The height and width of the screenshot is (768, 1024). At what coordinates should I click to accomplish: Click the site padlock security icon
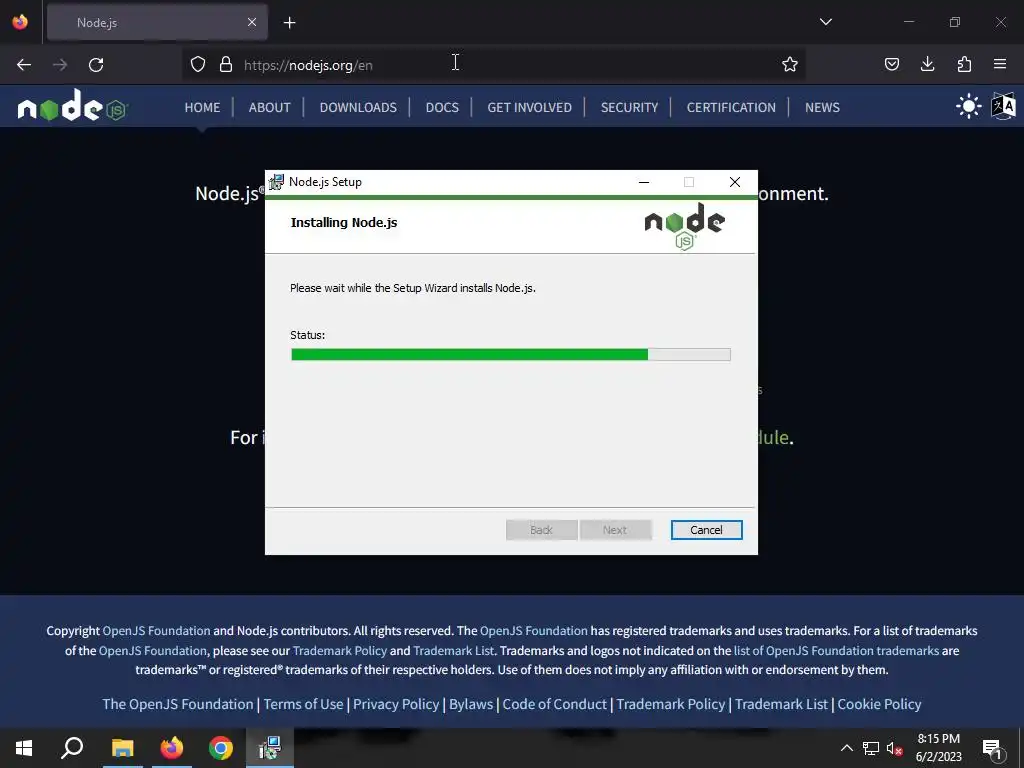click(226, 64)
